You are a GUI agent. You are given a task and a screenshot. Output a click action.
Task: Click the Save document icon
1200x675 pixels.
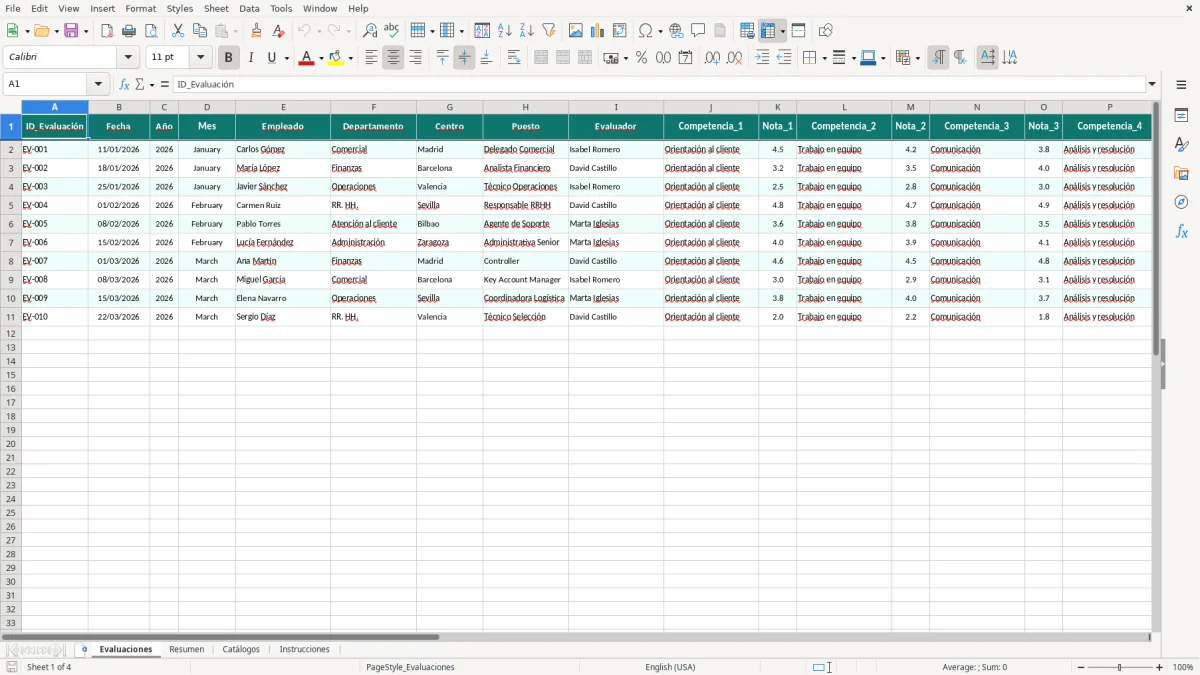pyautogui.click(x=71, y=31)
